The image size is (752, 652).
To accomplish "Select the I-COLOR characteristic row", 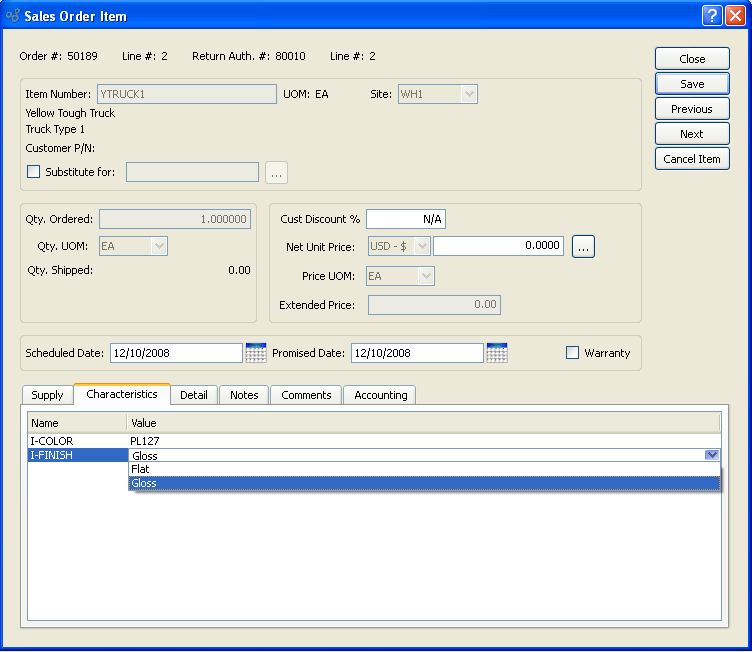I will click(x=52, y=440).
